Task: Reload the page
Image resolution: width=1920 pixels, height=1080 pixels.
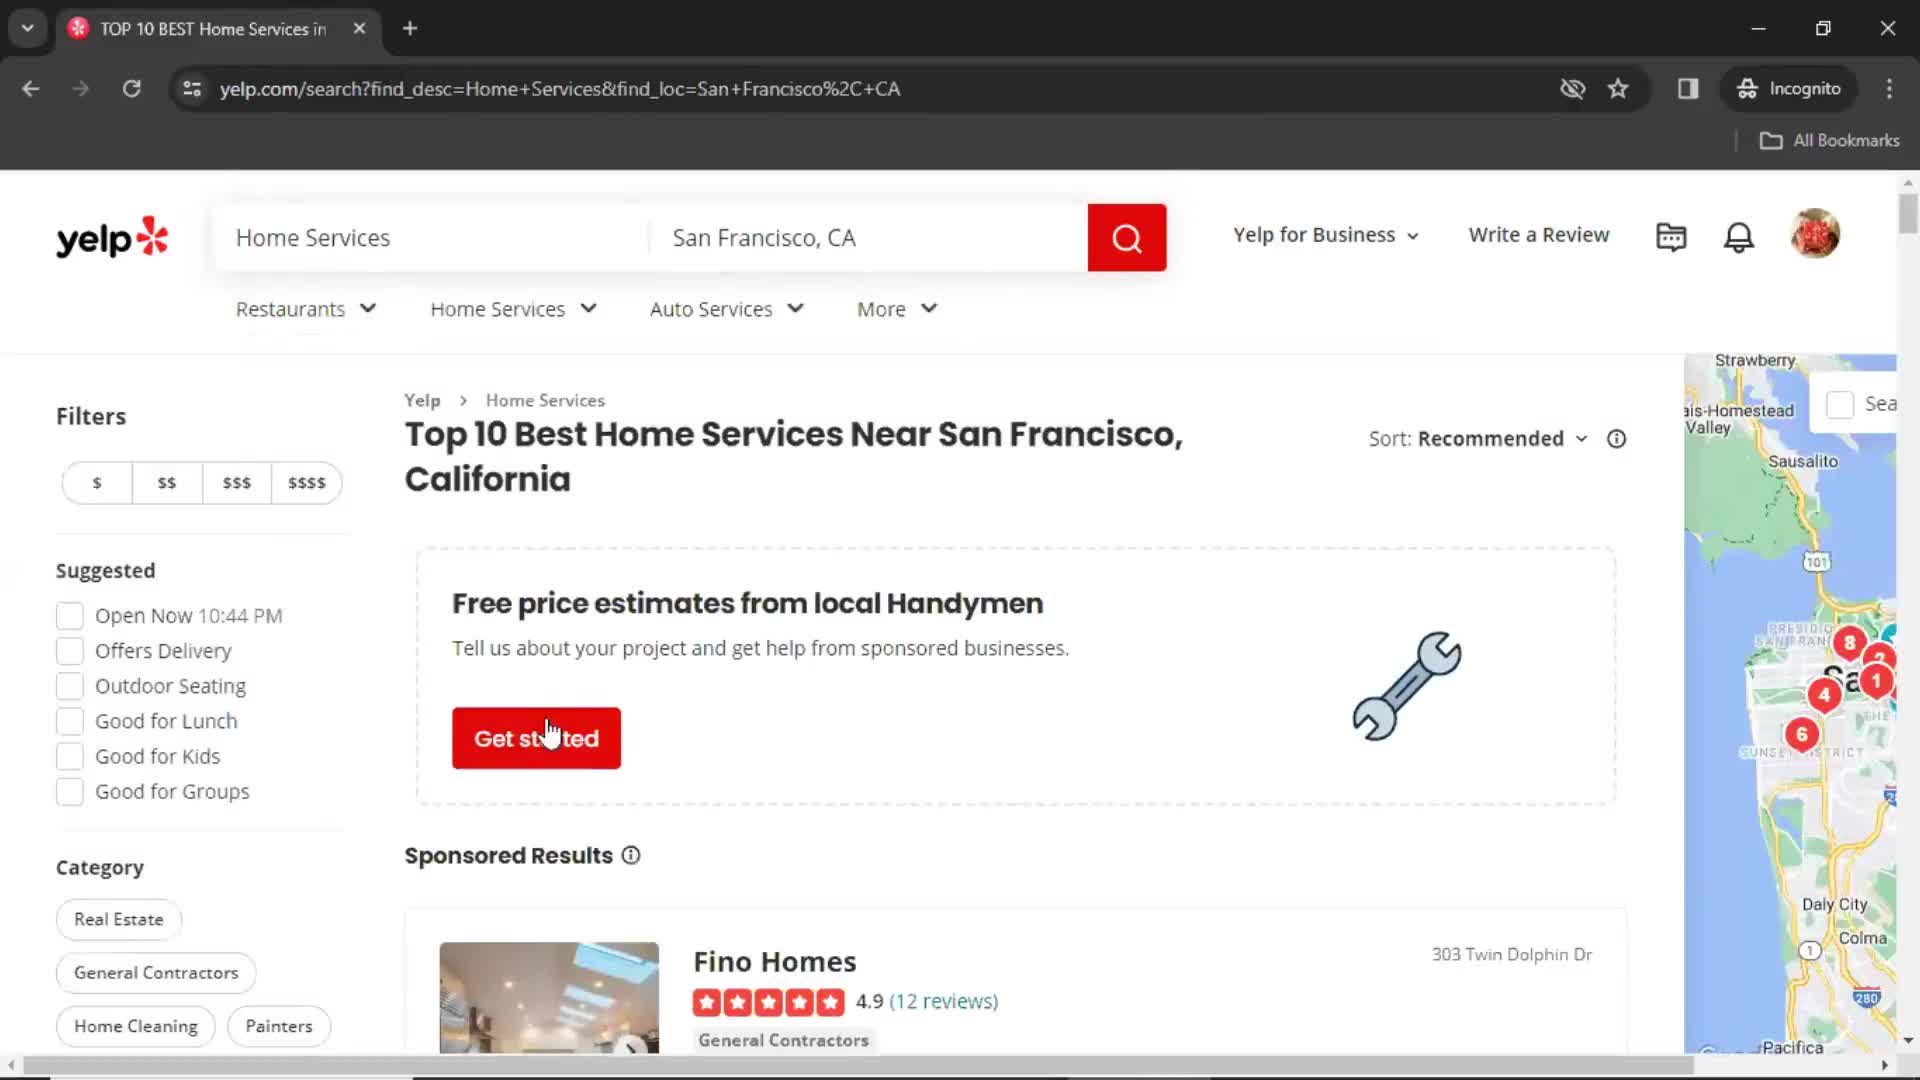Action: (x=131, y=89)
